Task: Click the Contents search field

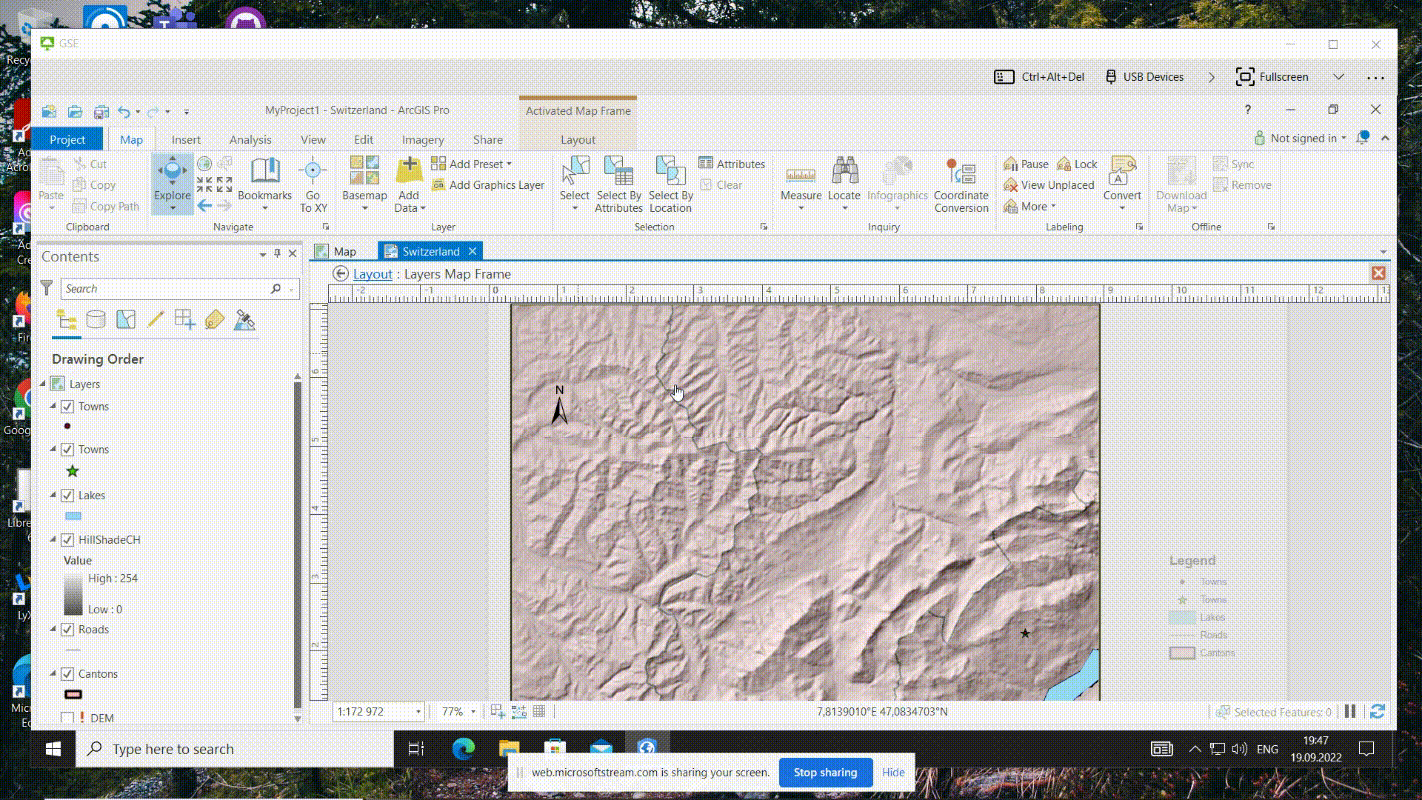Action: (x=165, y=289)
